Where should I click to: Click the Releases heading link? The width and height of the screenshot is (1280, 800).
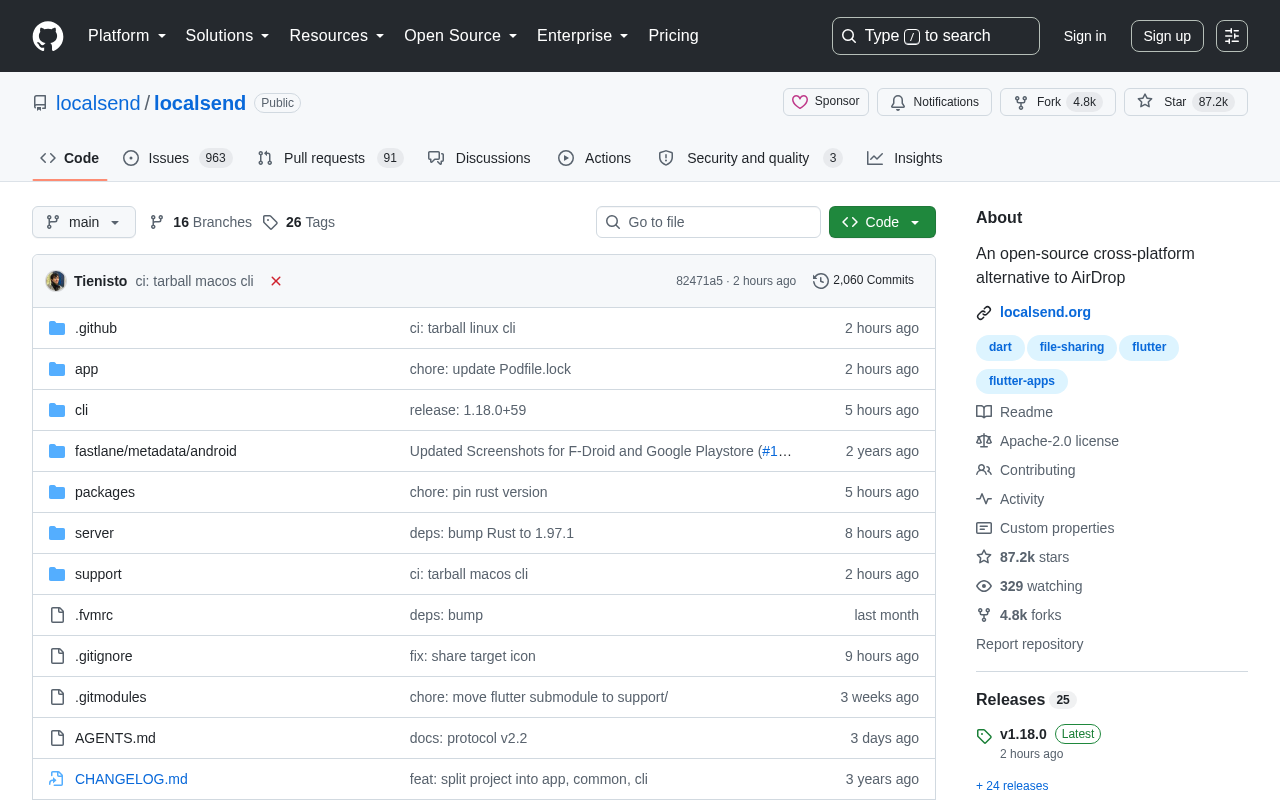click(x=1010, y=699)
